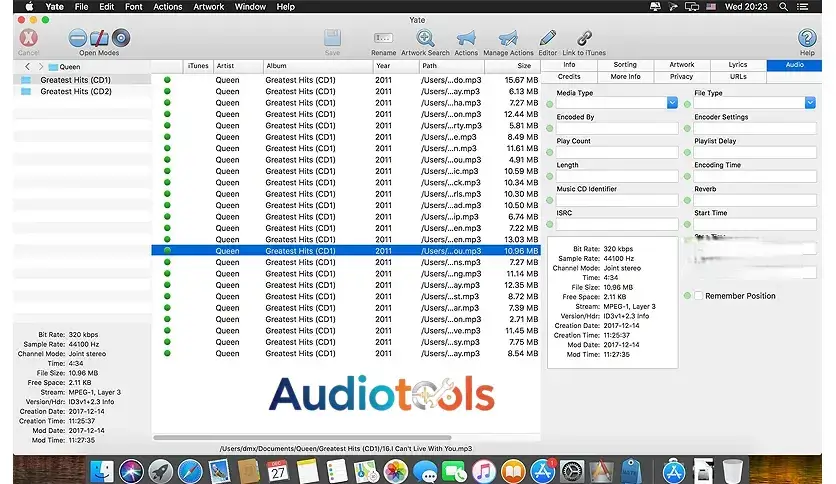Image resolution: width=836 pixels, height=484 pixels.
Task: Select Greatest Hits (CD2) in the sidebar
Action: click(82, 92)
